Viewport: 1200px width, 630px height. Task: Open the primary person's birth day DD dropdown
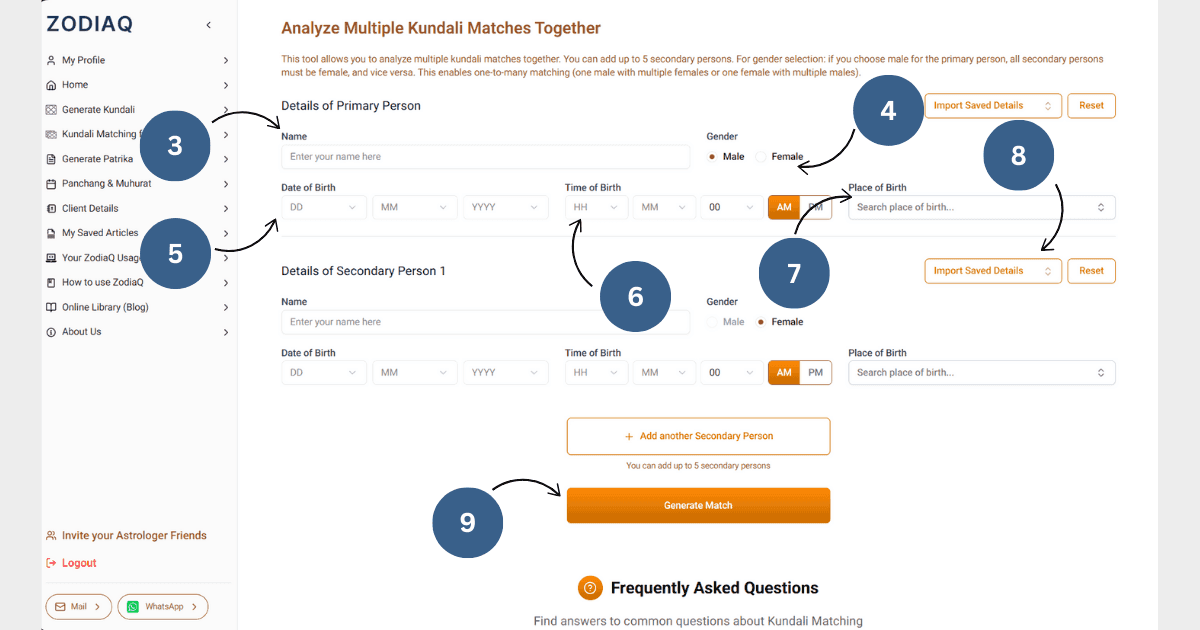(x=323, y=208)
